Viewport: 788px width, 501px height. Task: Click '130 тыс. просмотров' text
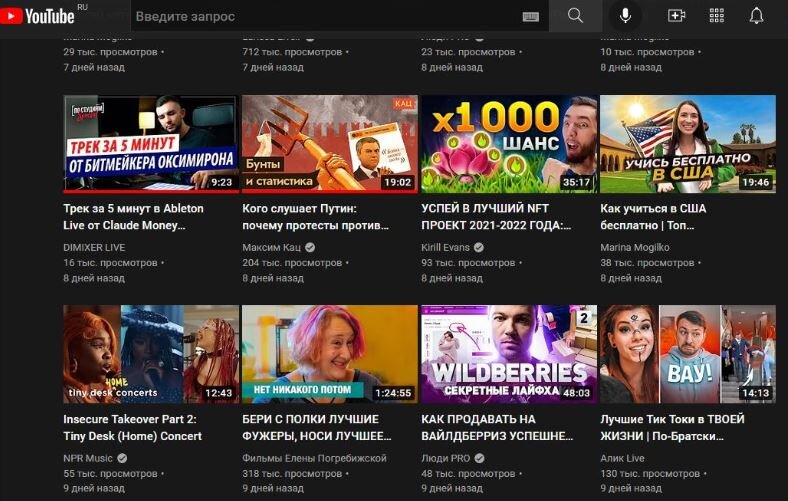pyautogui.click(x=650, y=473)
